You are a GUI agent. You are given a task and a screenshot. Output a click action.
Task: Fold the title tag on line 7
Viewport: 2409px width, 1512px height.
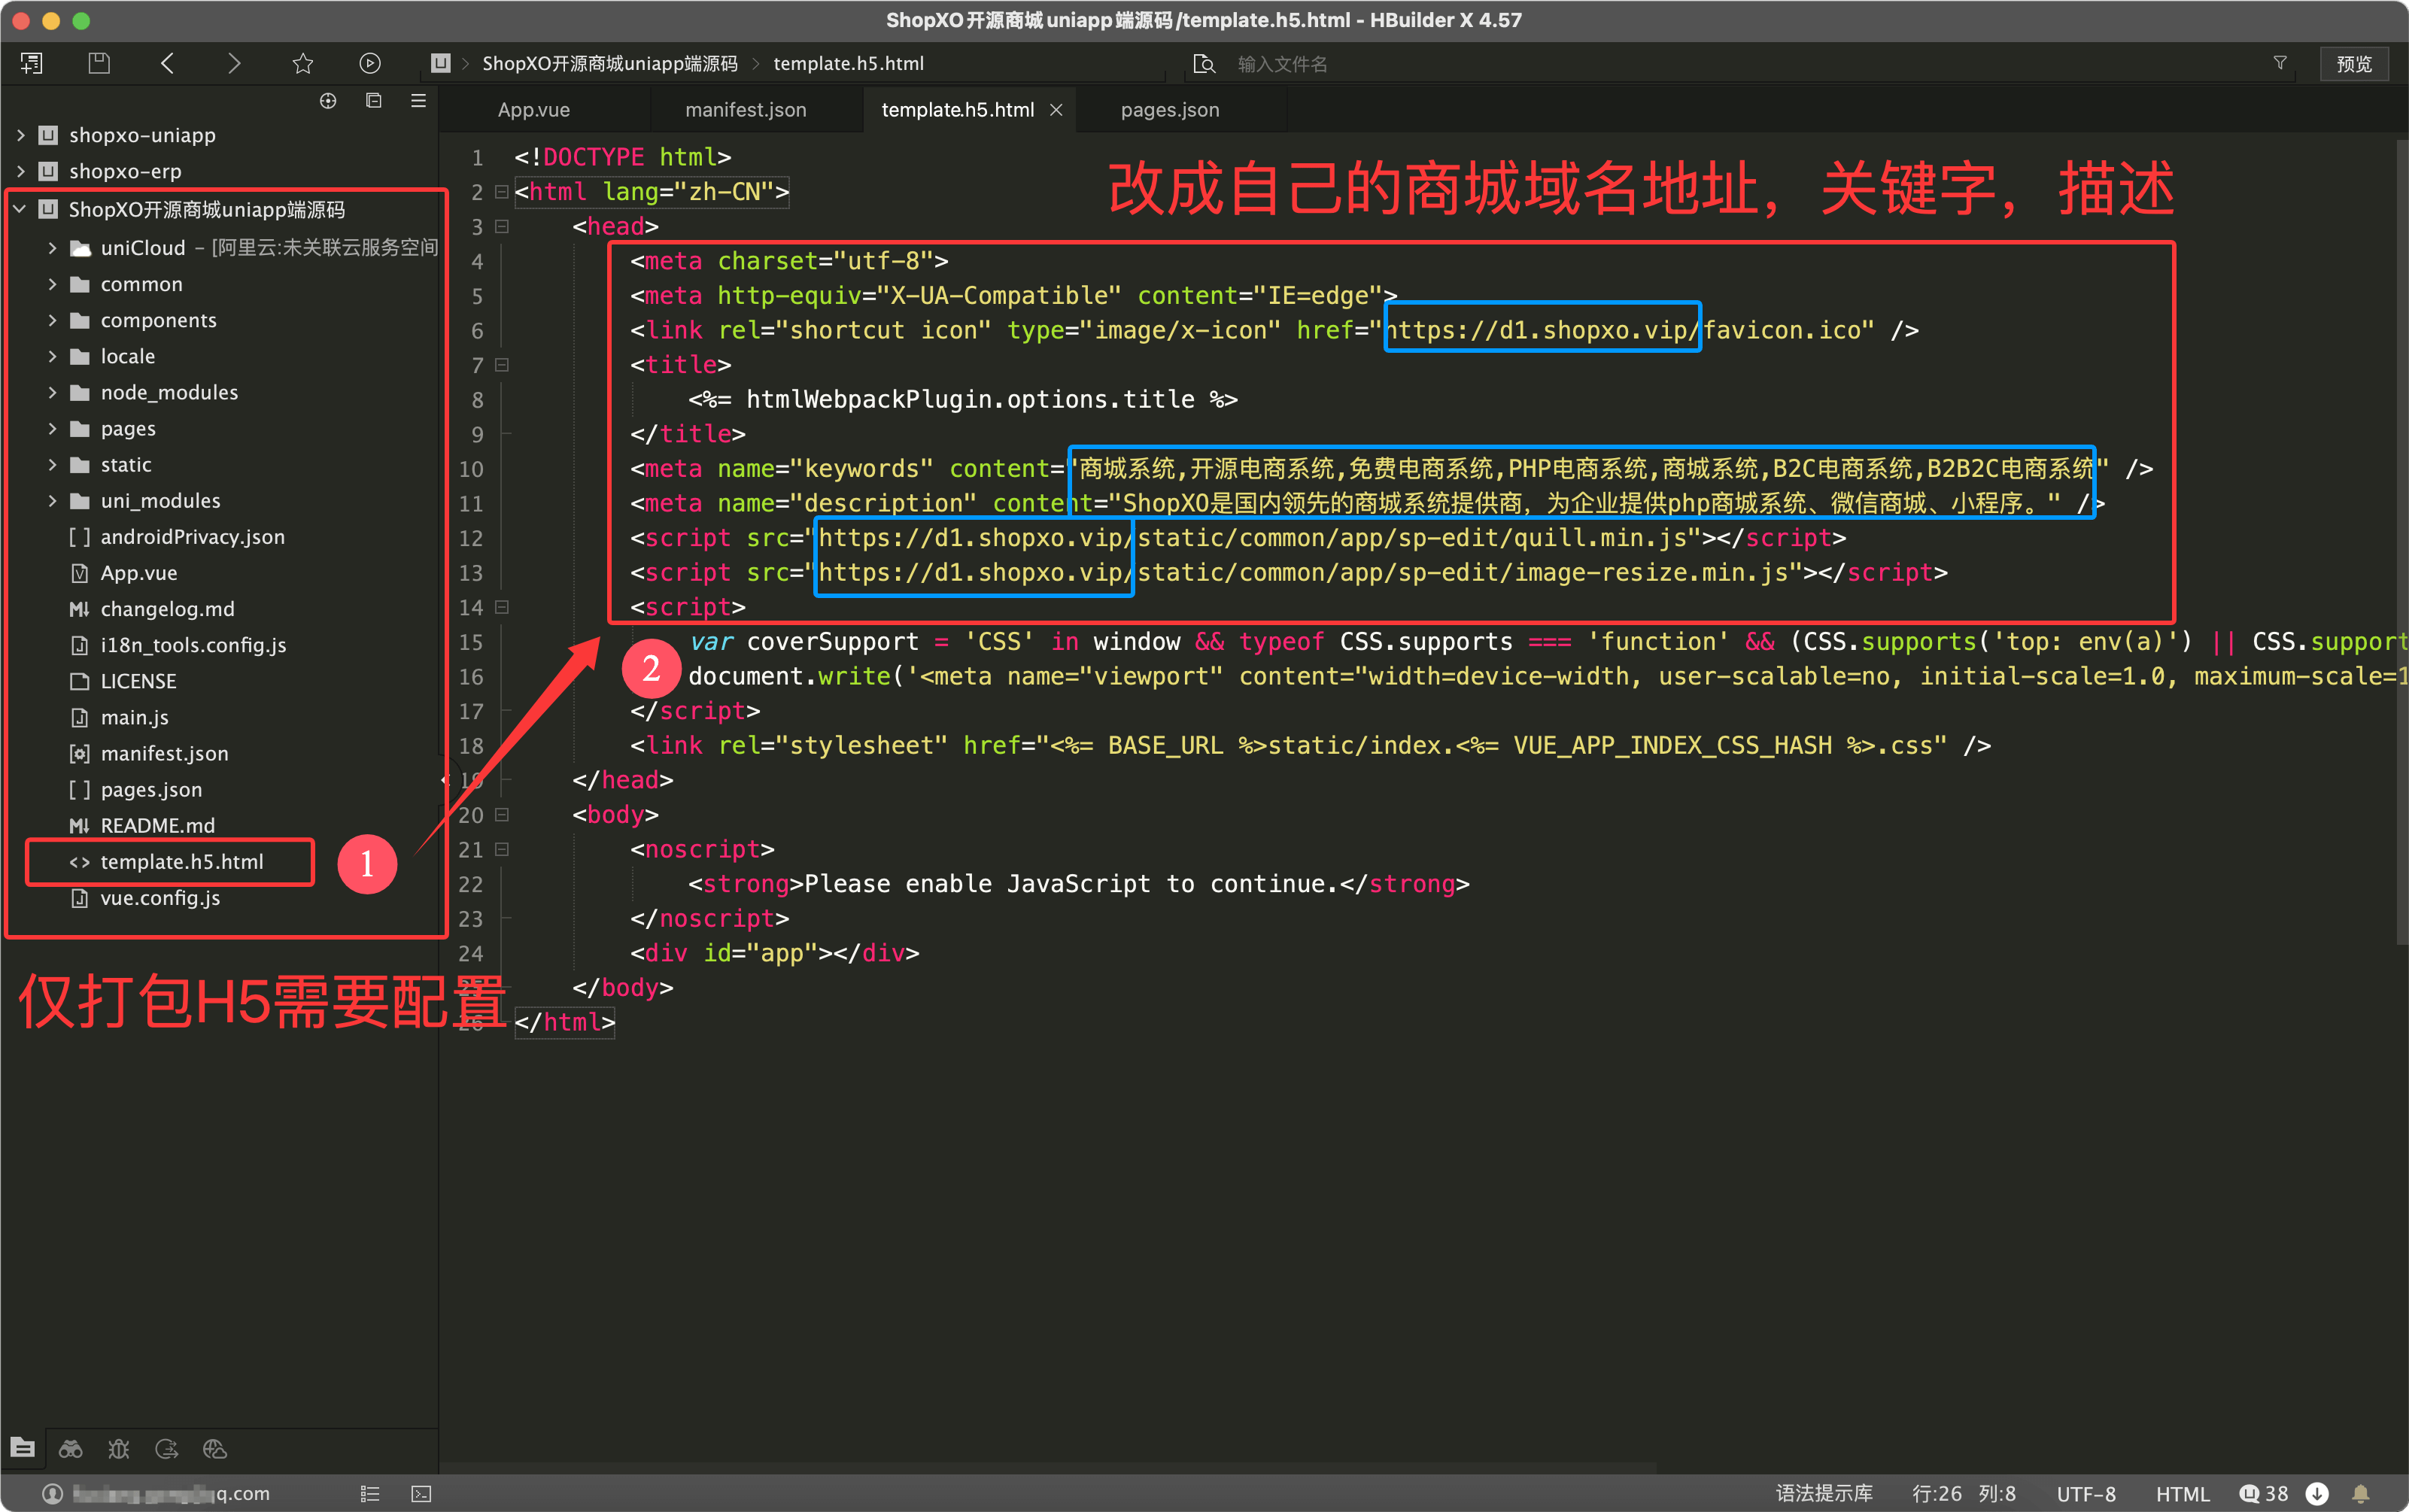coord(502,365)
